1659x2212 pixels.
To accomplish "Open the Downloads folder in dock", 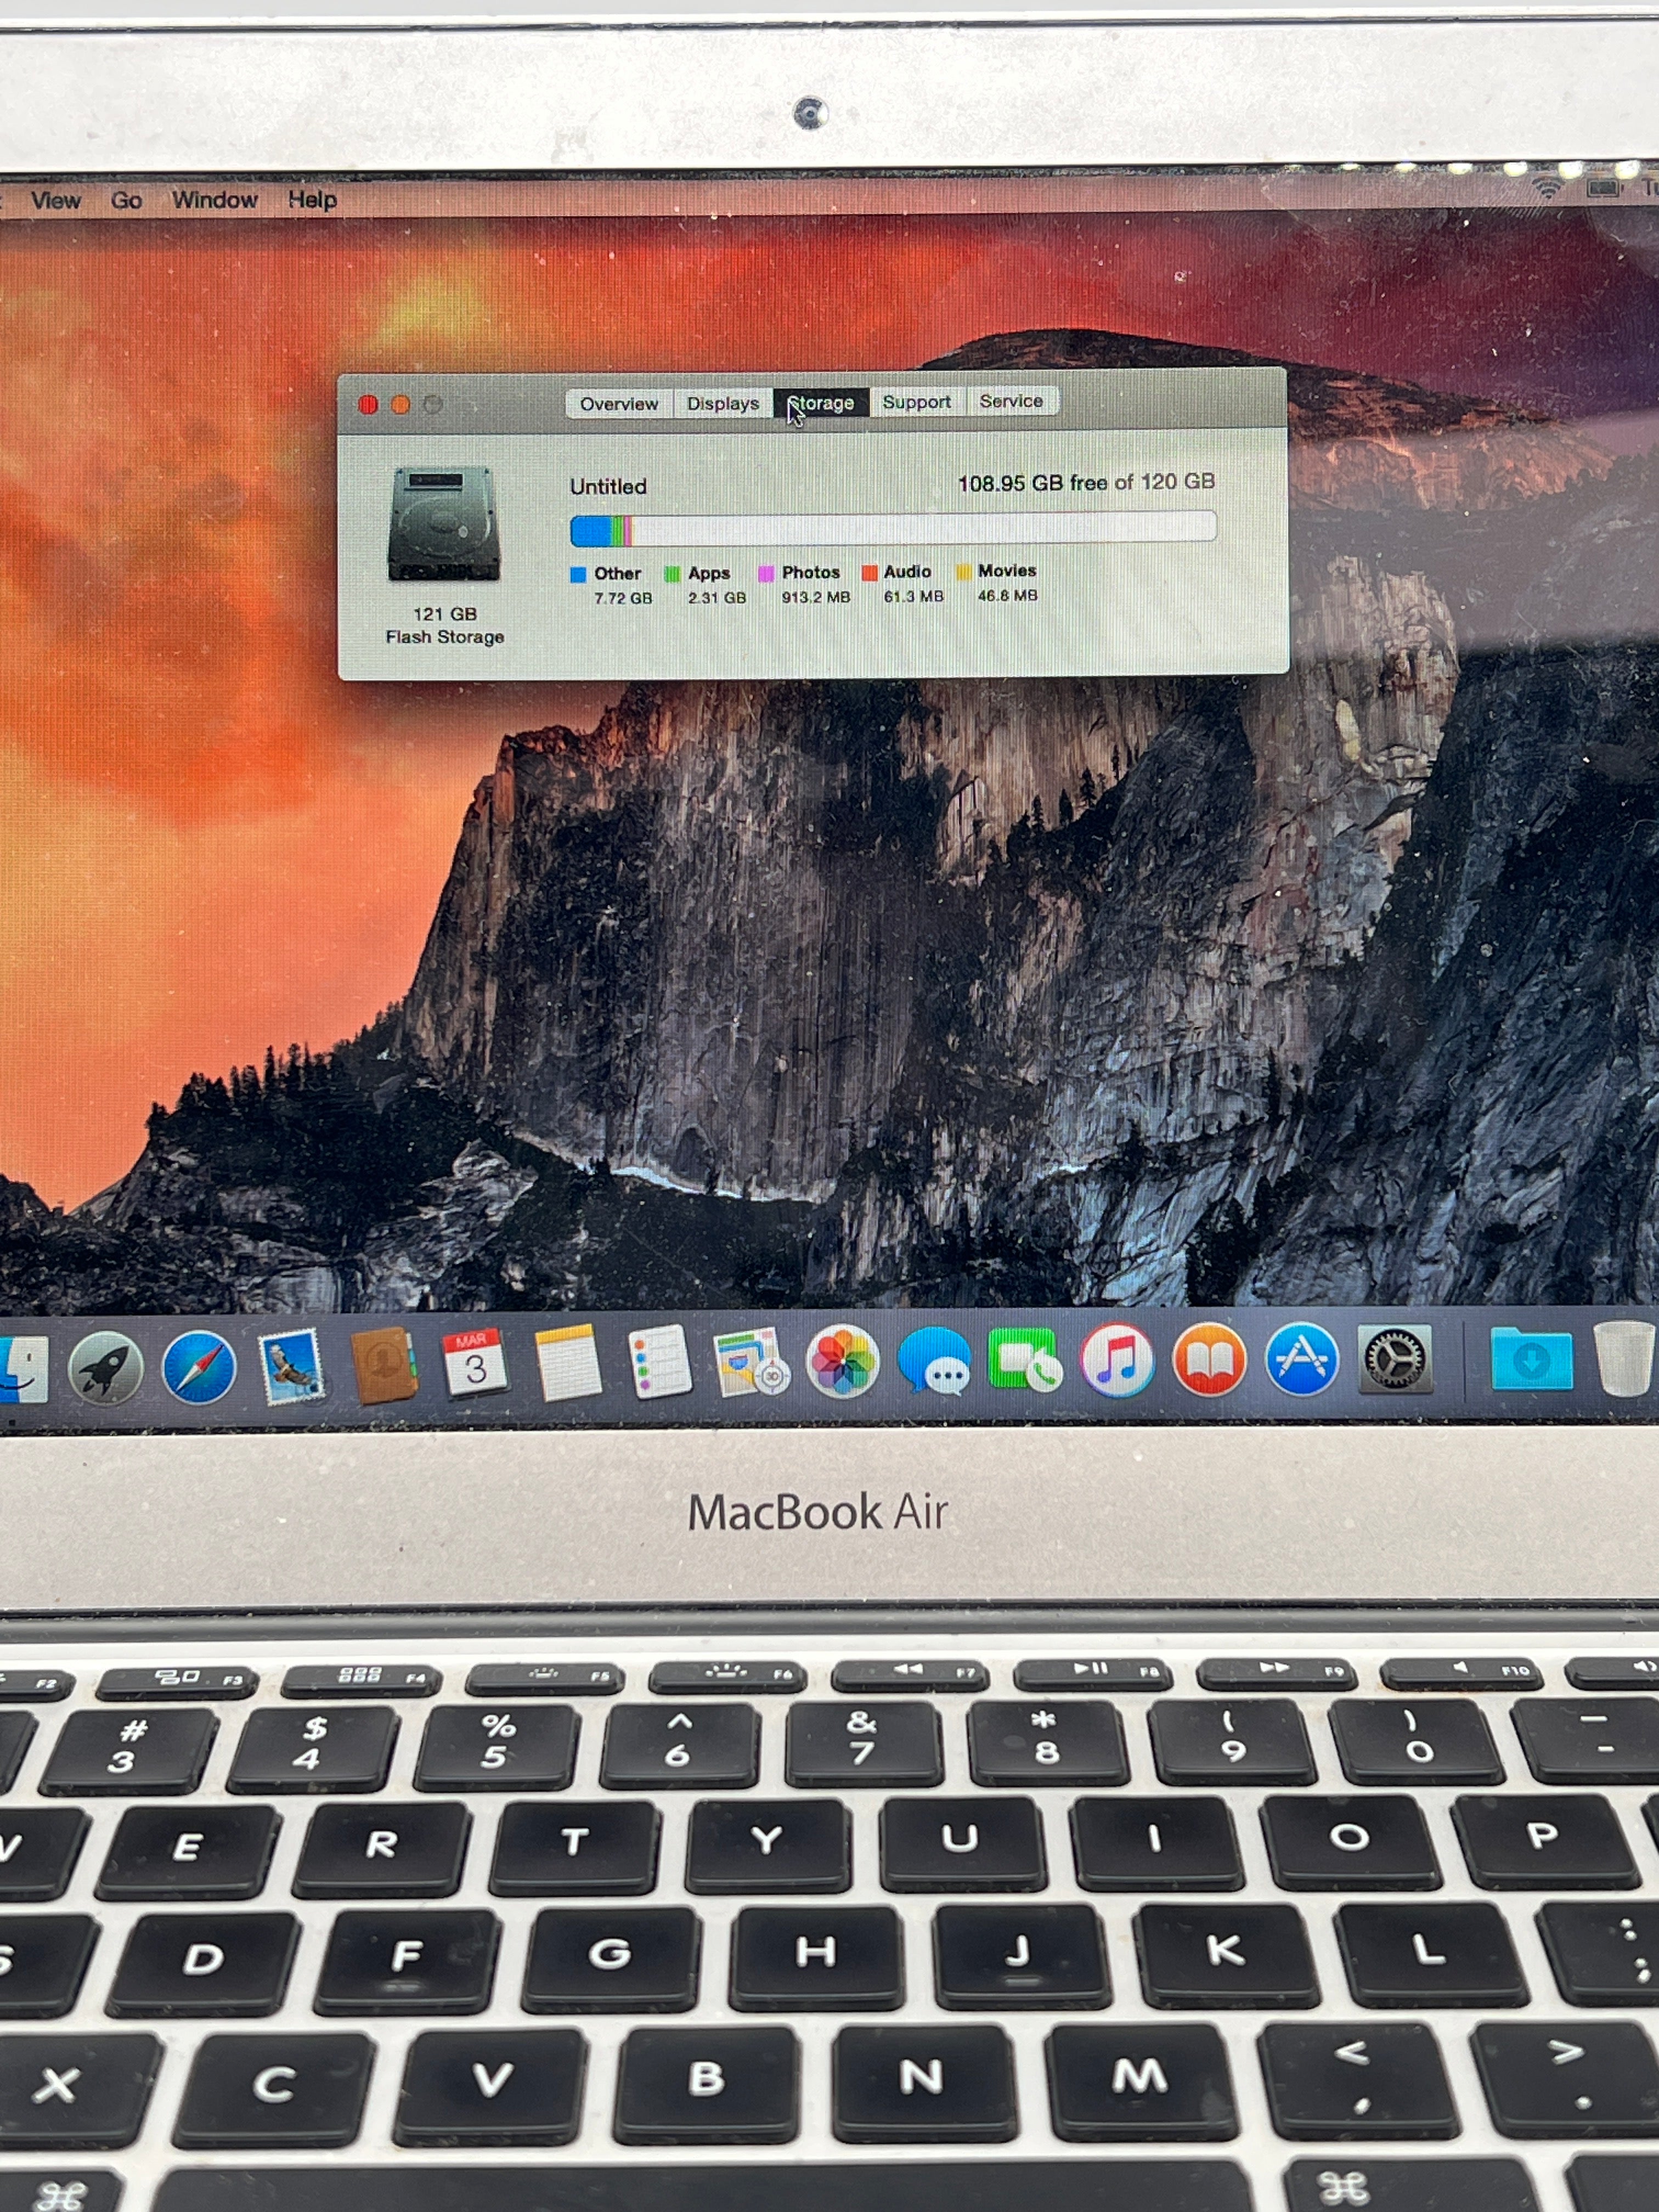I will point(1531,1358).
